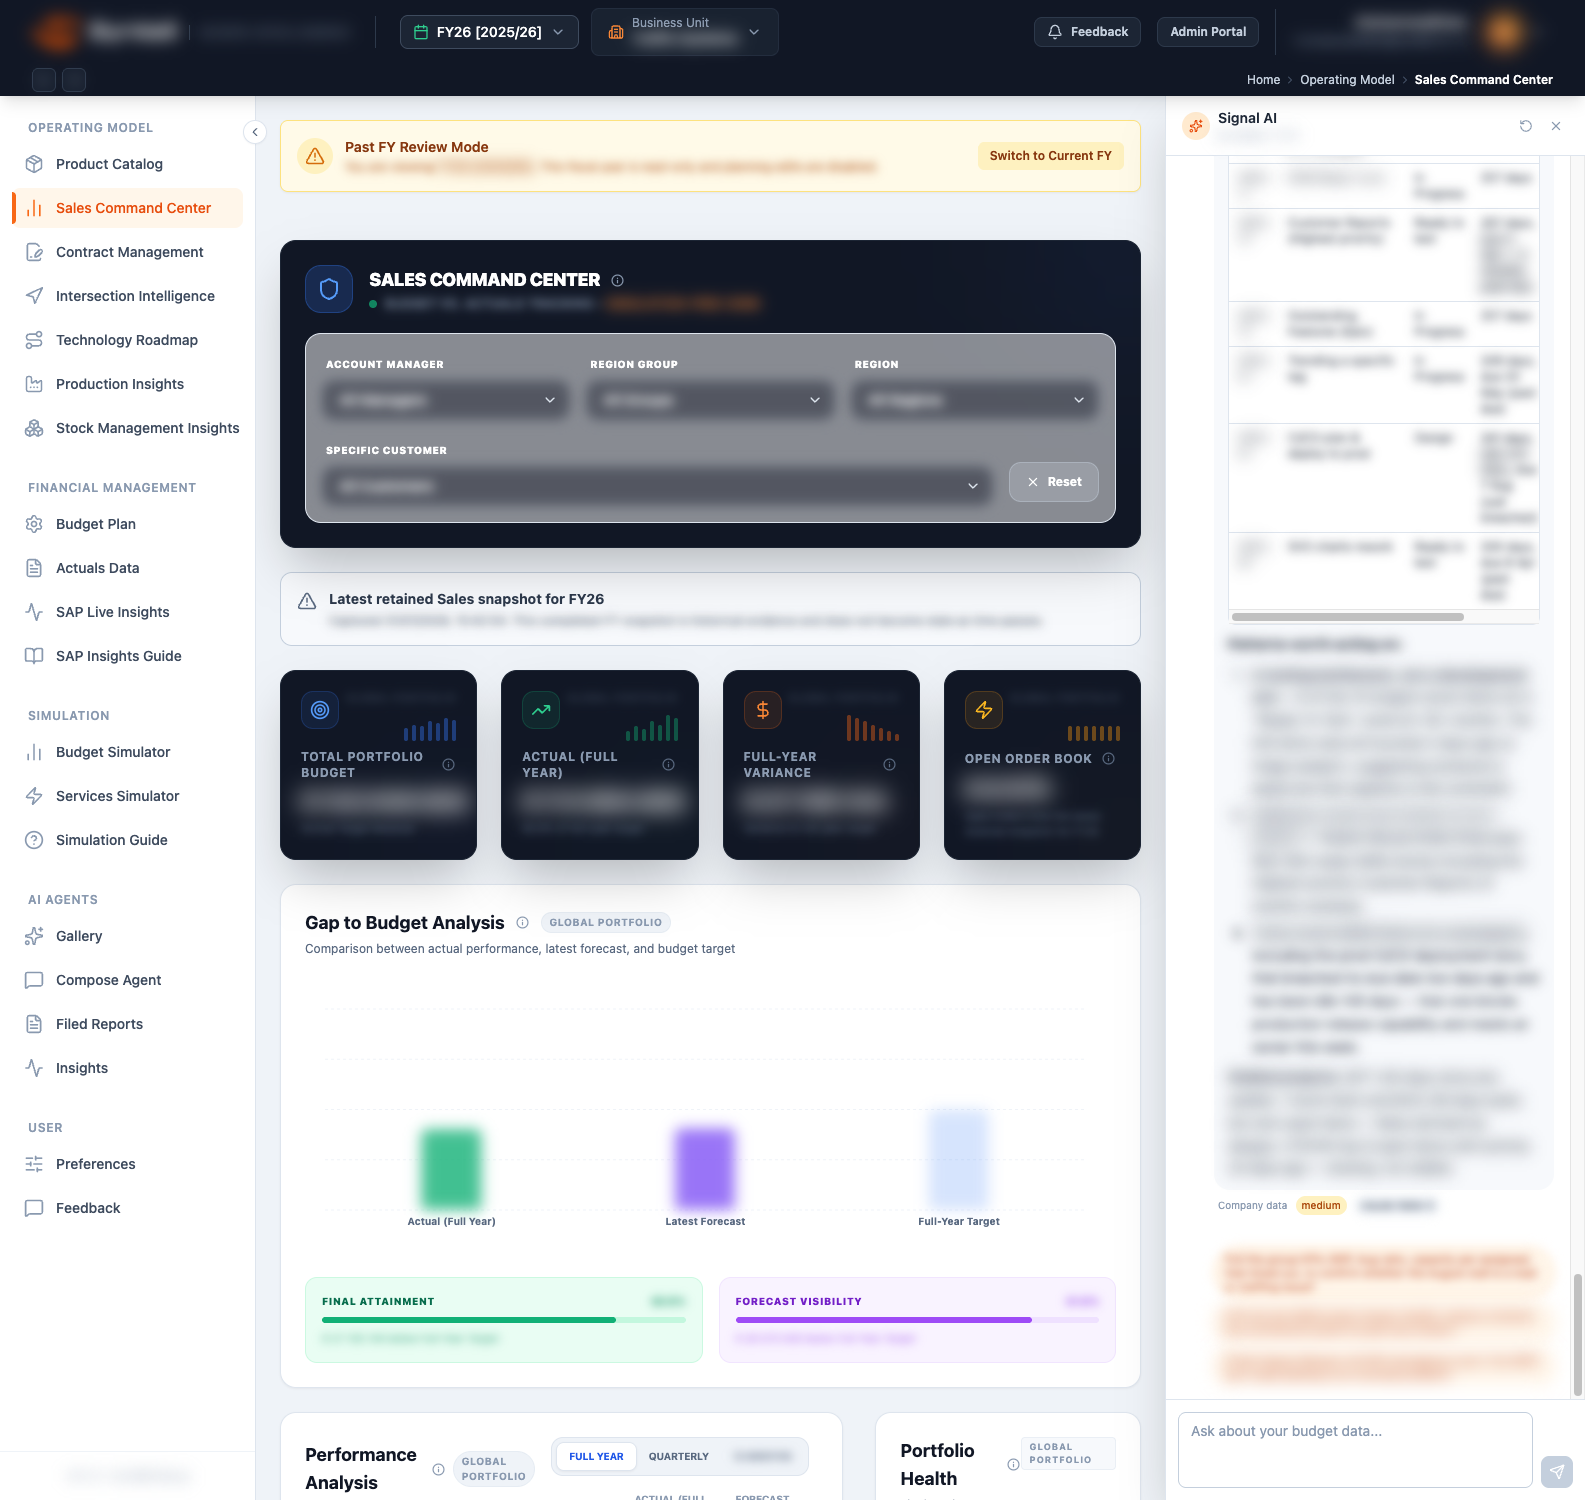Click the Production Insights icon
Image resolution: width=1585 pixels, height=1500 pixels.
[x=34, y=384]
